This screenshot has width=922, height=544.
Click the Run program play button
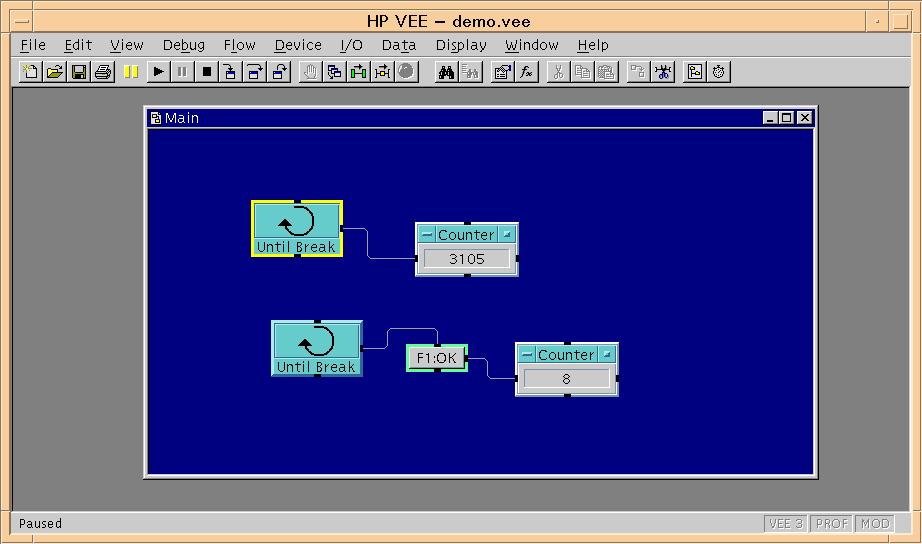tap(158, 72)
